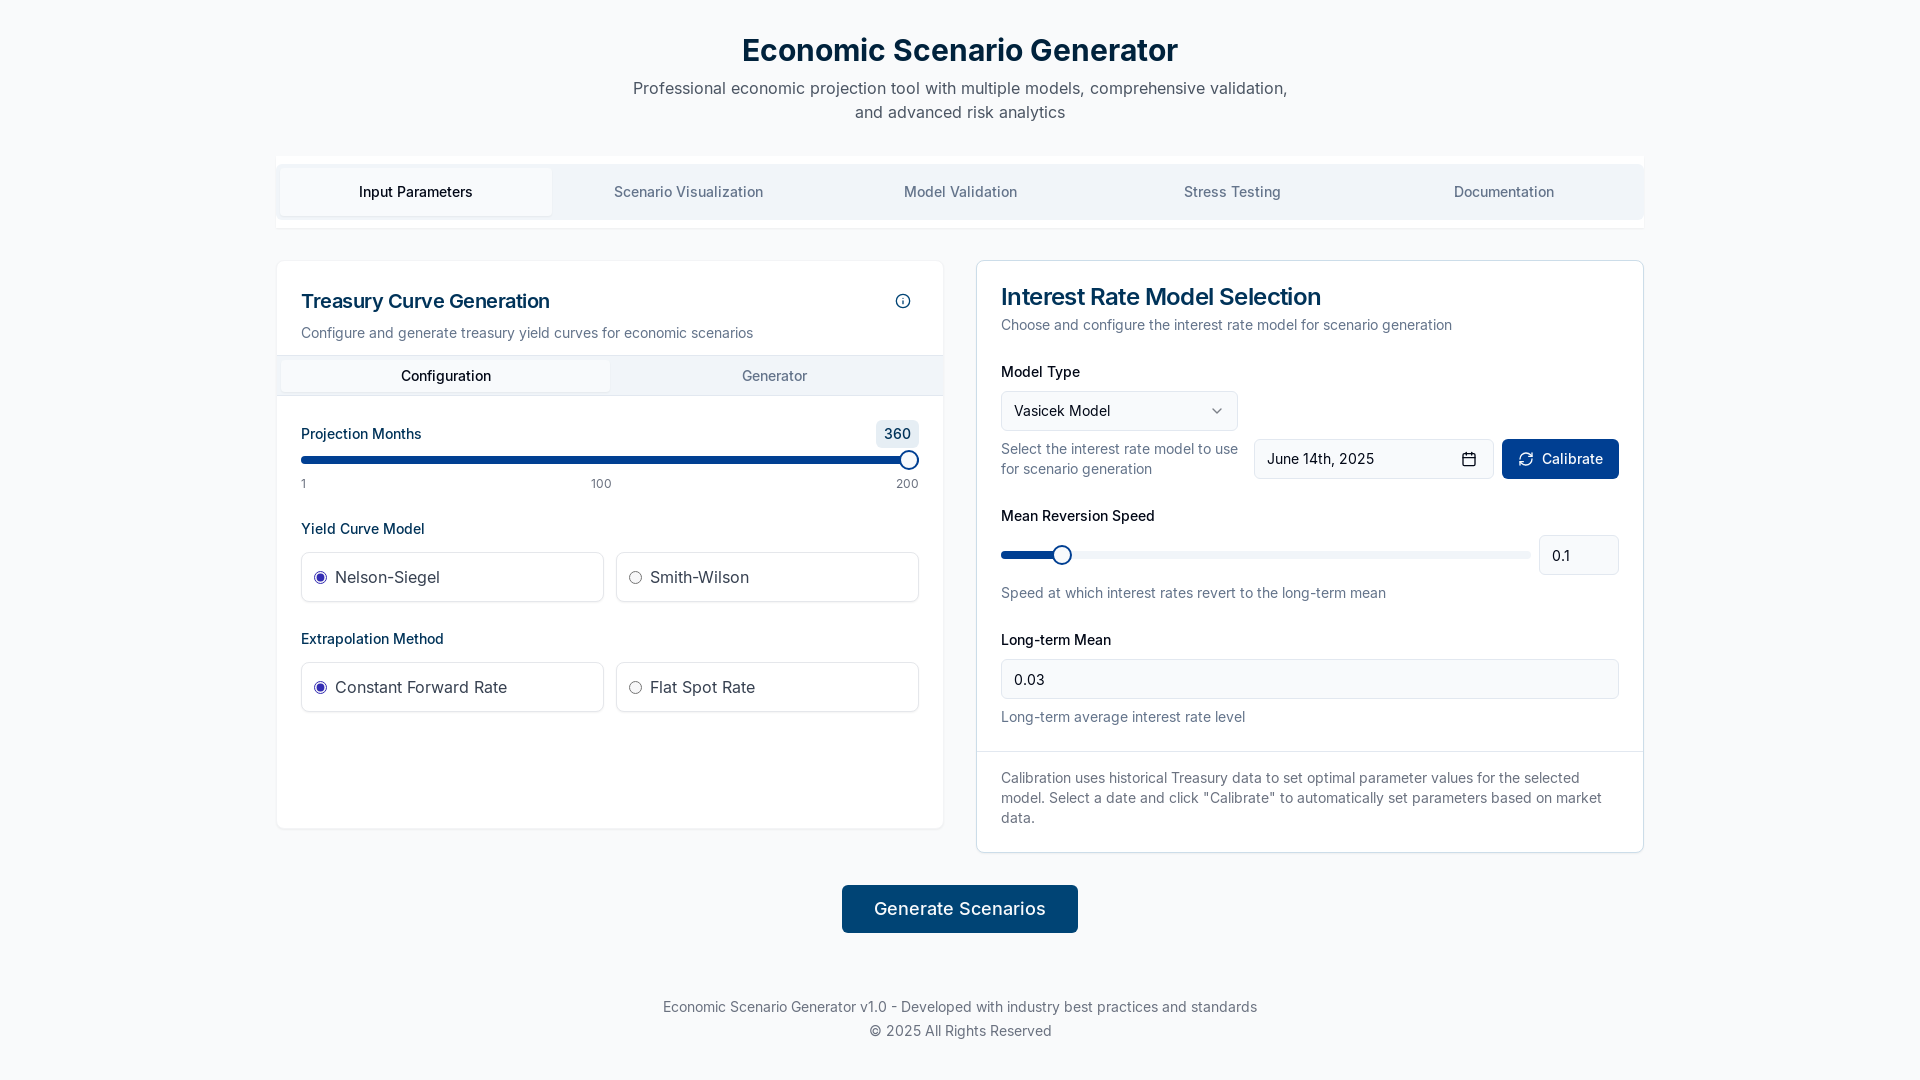Click the Projection Months slider handle
This screenshot has width=1920, height=1080.
[x=908, y=460]
